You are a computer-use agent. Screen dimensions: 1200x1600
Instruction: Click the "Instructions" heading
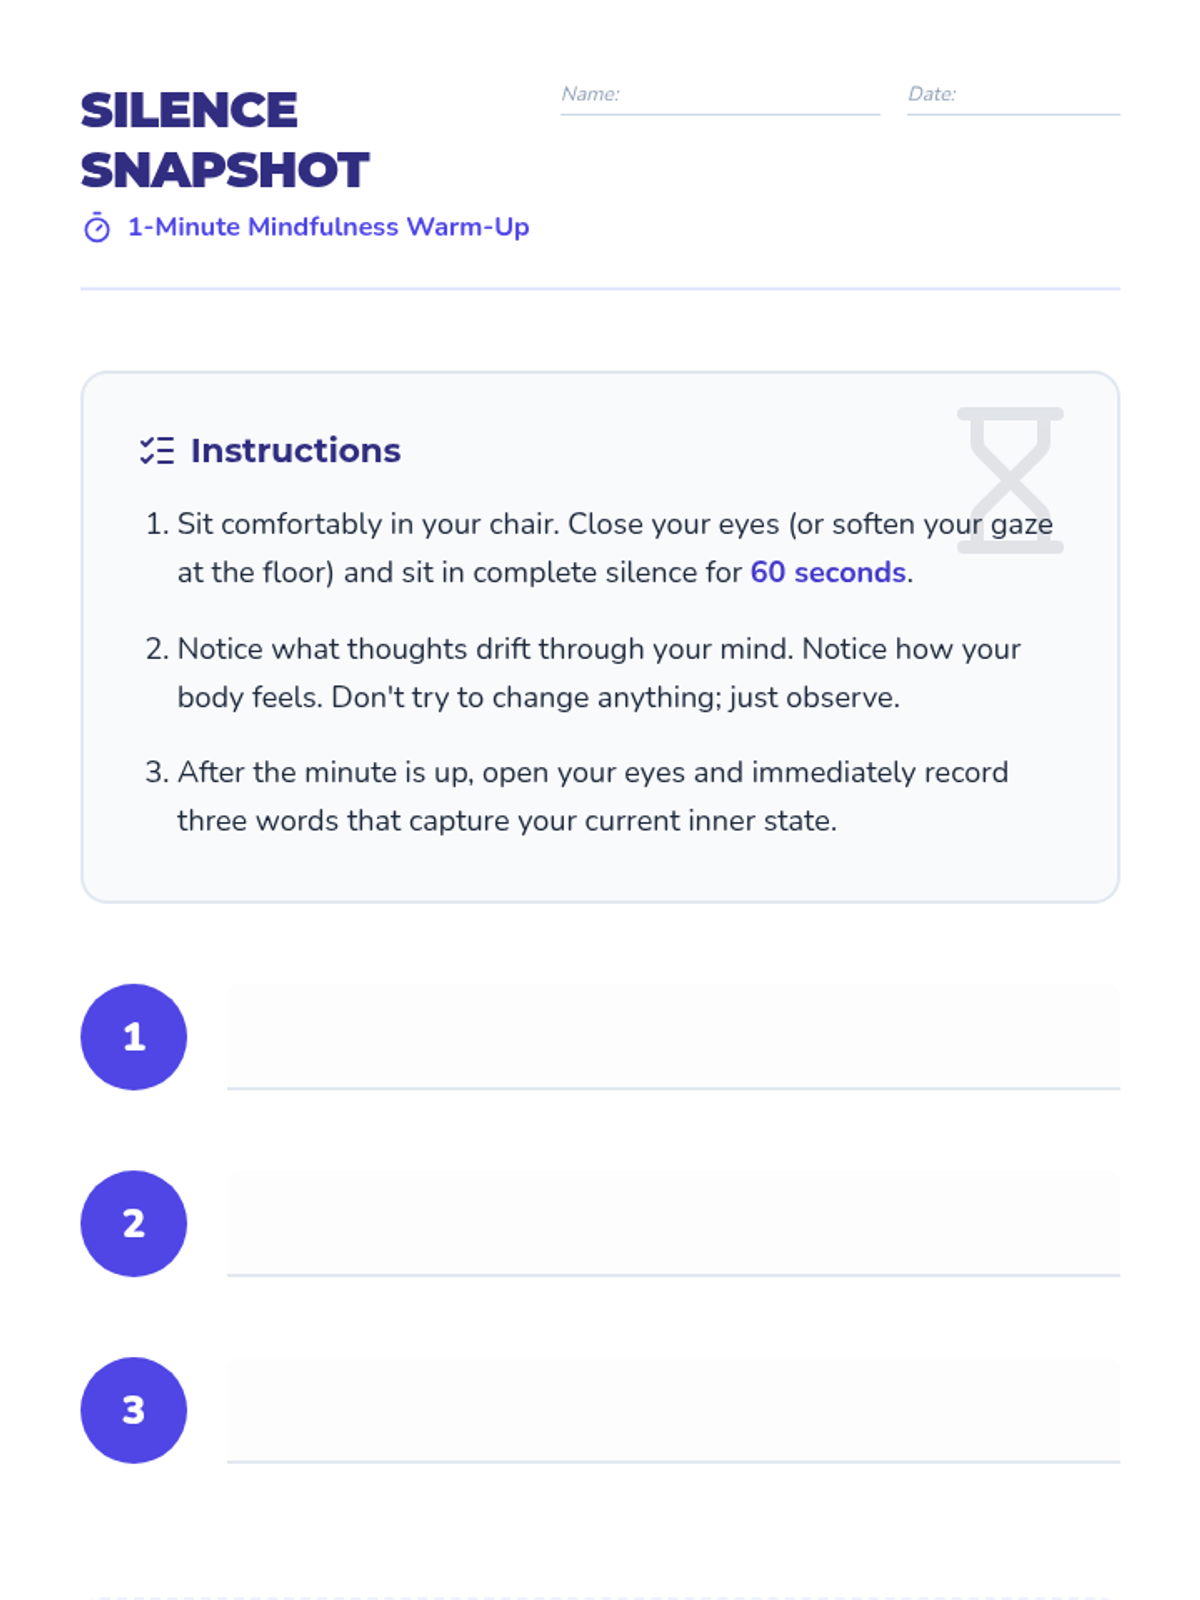coord(296,451)
